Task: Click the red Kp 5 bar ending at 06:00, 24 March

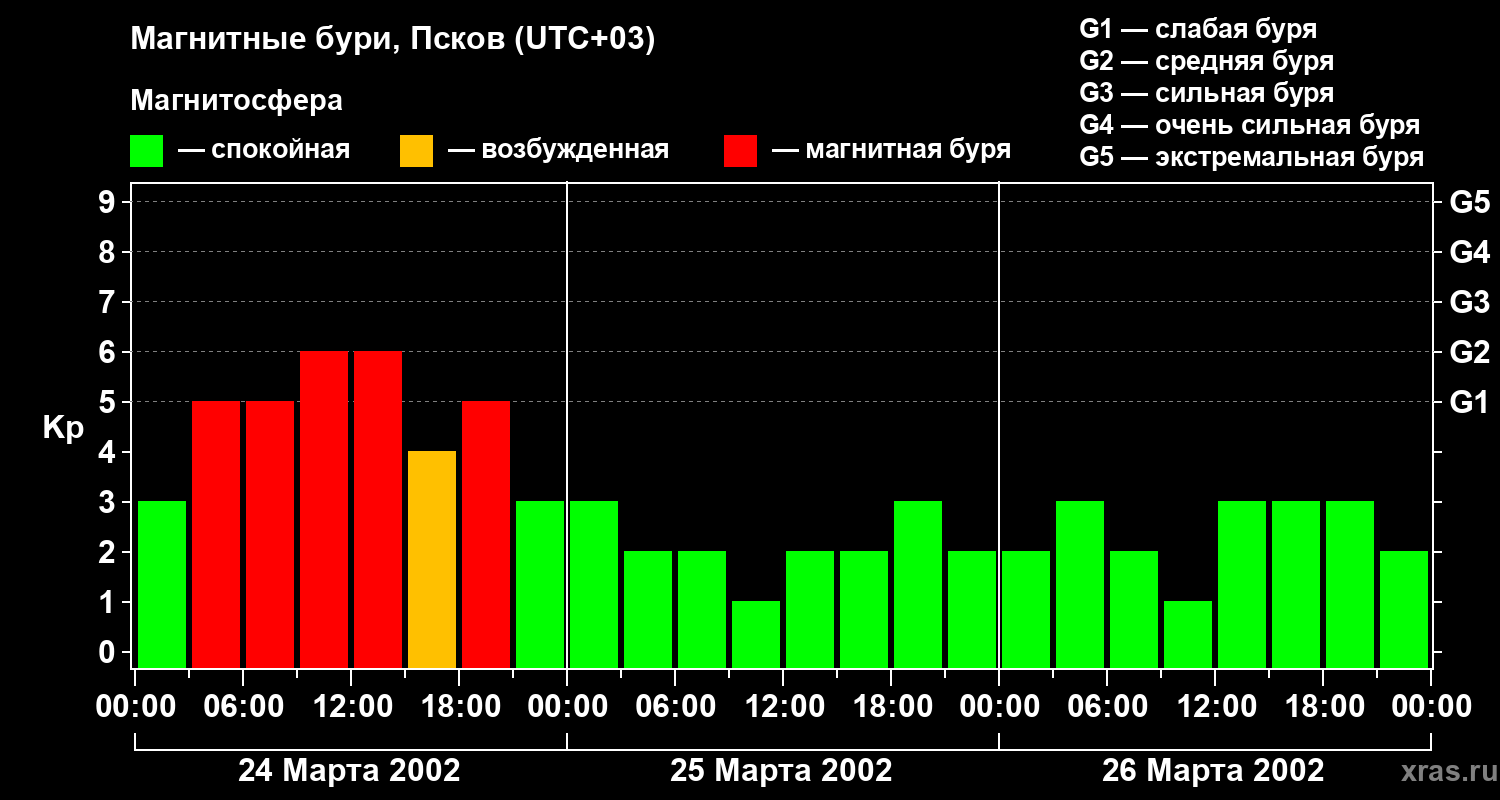Action: 216,534
